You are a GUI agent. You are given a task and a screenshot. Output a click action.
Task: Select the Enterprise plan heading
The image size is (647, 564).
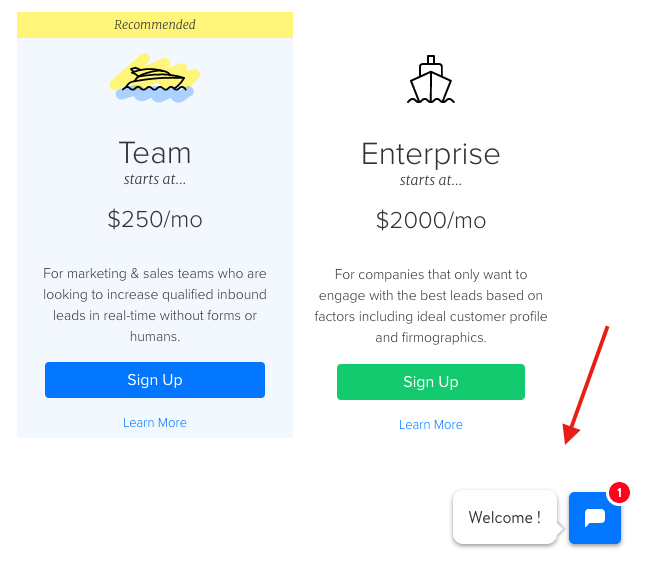tap(431, 154)
